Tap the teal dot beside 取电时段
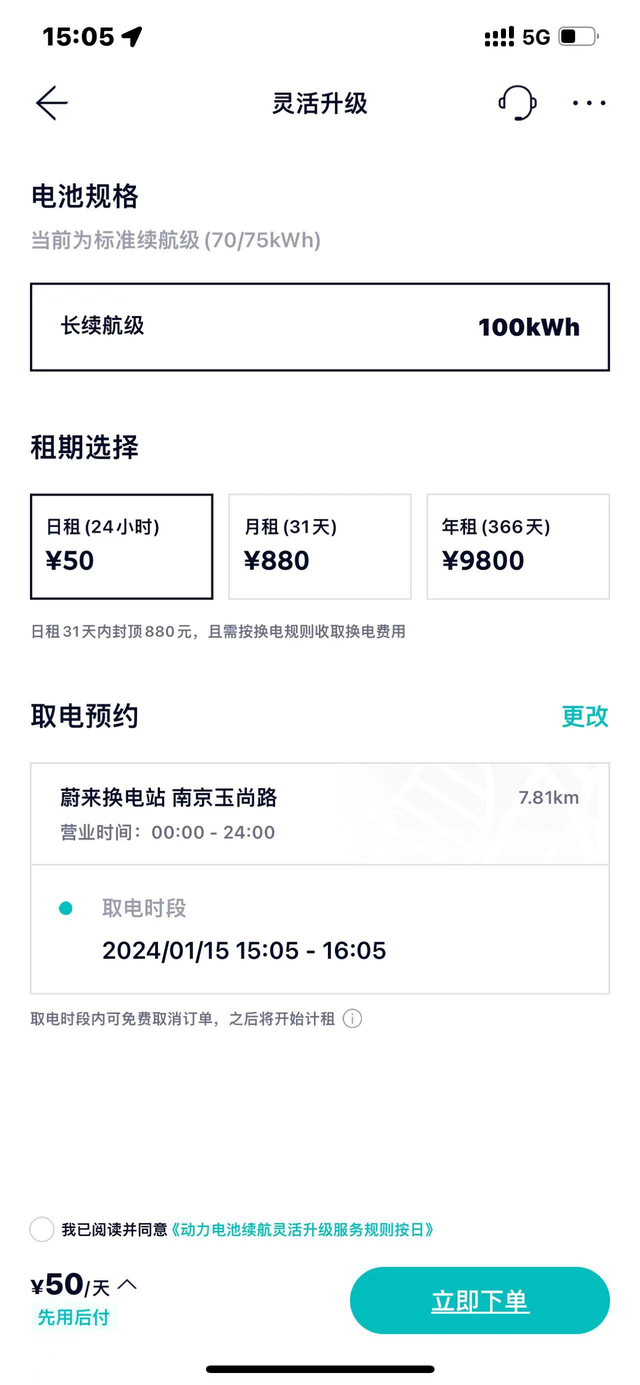The image size is (640, 1385). [x=66, y=908]
